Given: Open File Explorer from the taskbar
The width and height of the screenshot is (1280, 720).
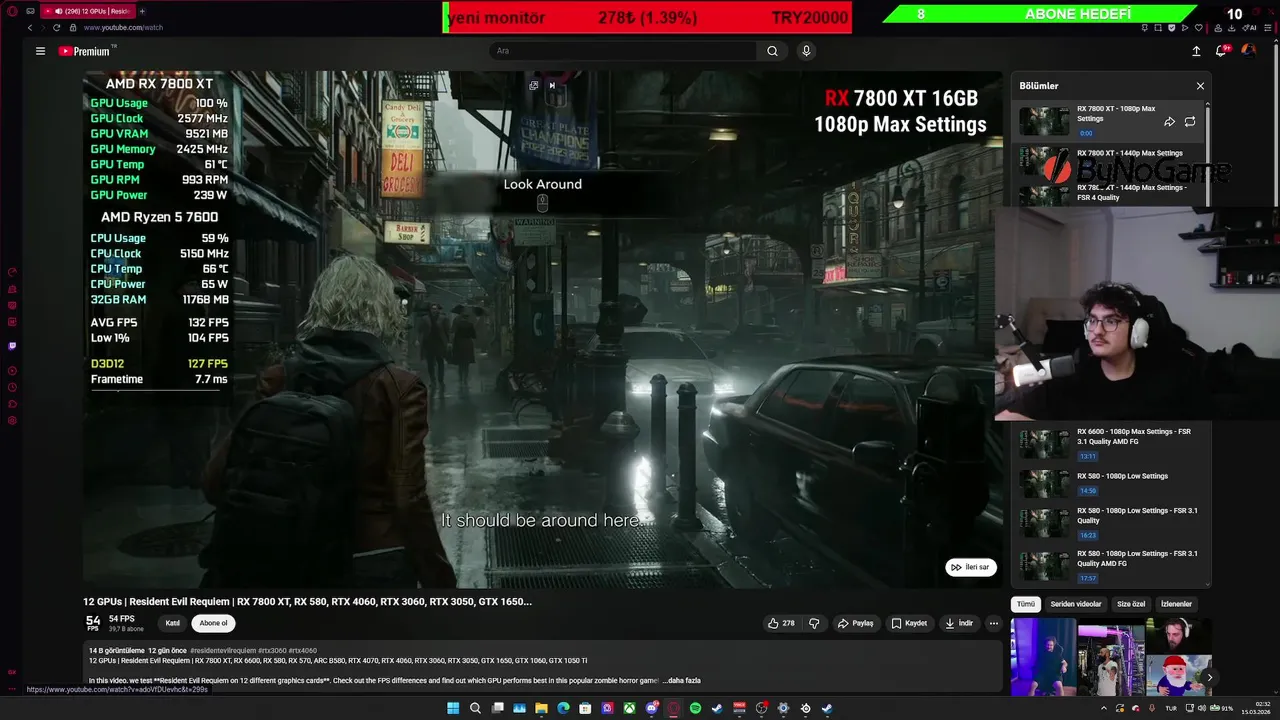Looking at the screenshot, I should pyautogui.click(x=541, y=708).
